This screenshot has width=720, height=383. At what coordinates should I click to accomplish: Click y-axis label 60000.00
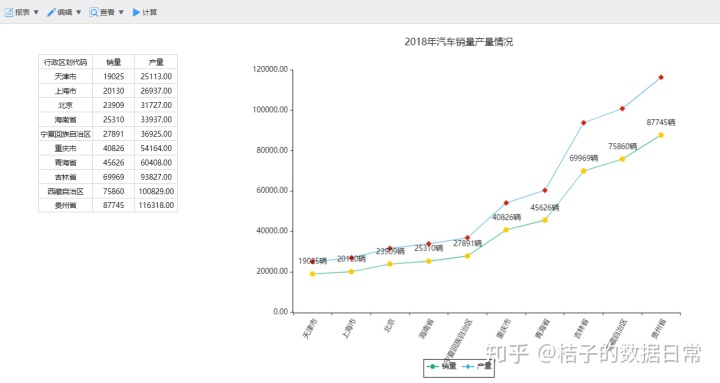(272, 190)
